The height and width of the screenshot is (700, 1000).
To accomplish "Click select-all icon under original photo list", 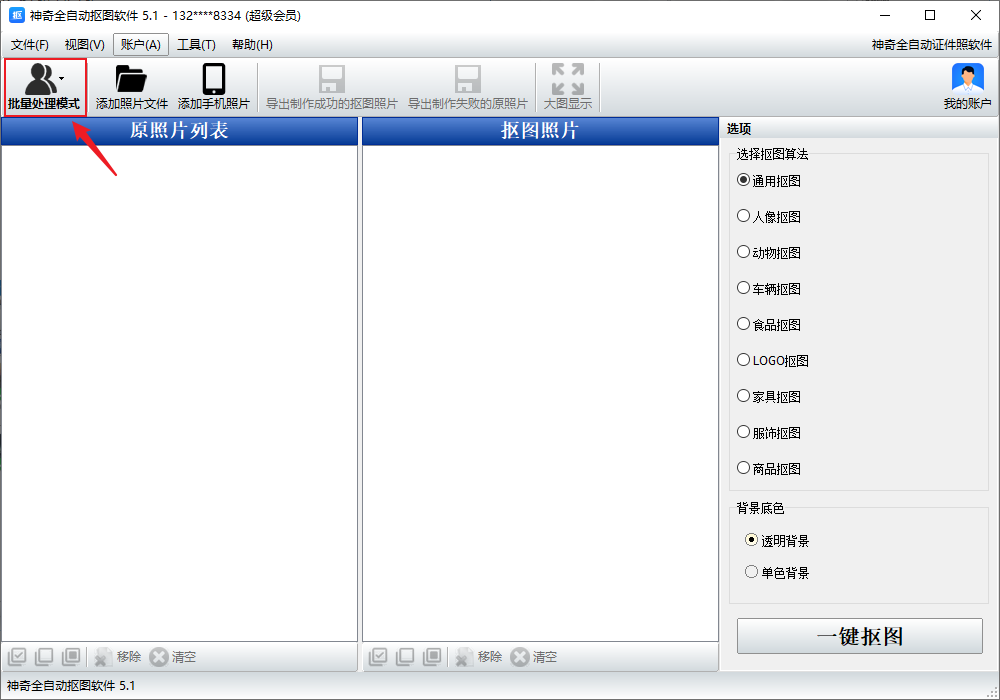I will (x=17, y=657).
